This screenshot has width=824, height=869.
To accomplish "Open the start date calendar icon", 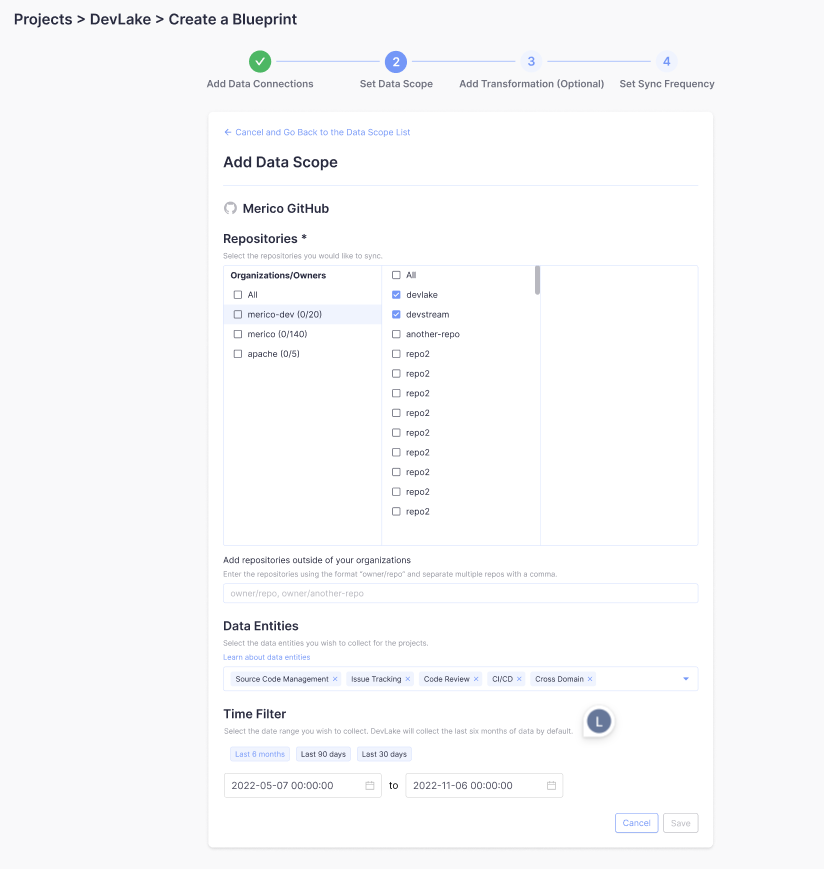I will (x=370, y=785).
